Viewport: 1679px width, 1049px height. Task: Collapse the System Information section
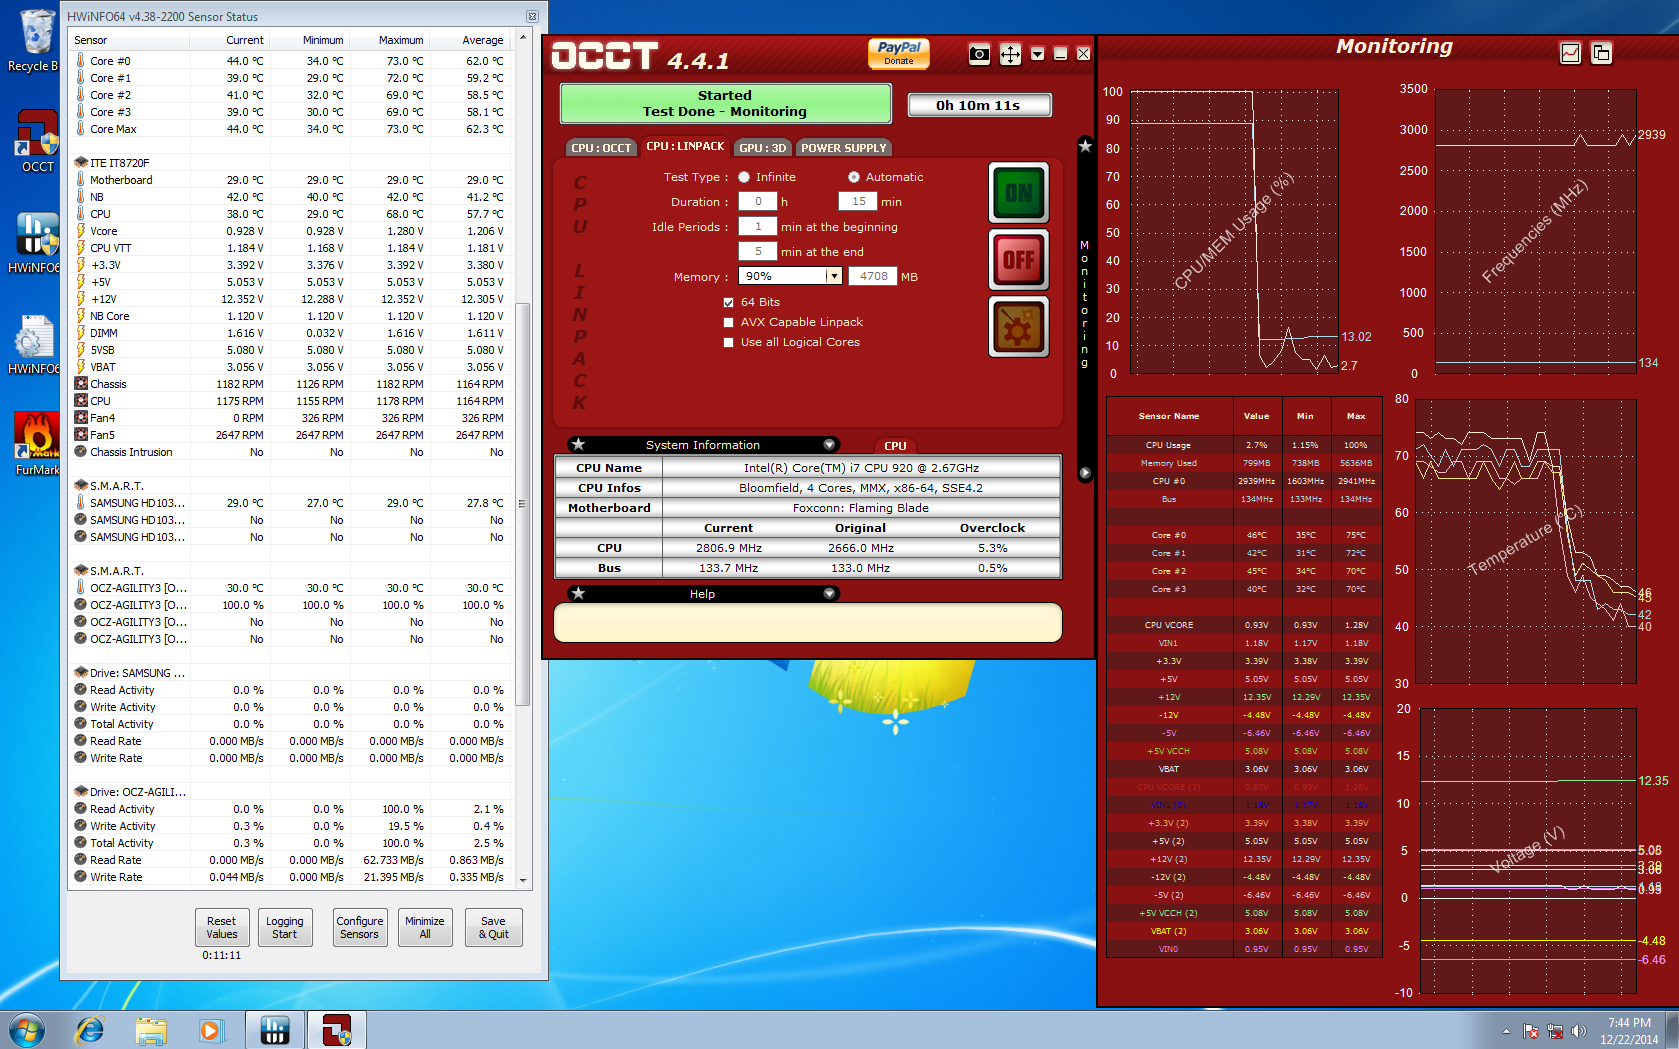829,445
